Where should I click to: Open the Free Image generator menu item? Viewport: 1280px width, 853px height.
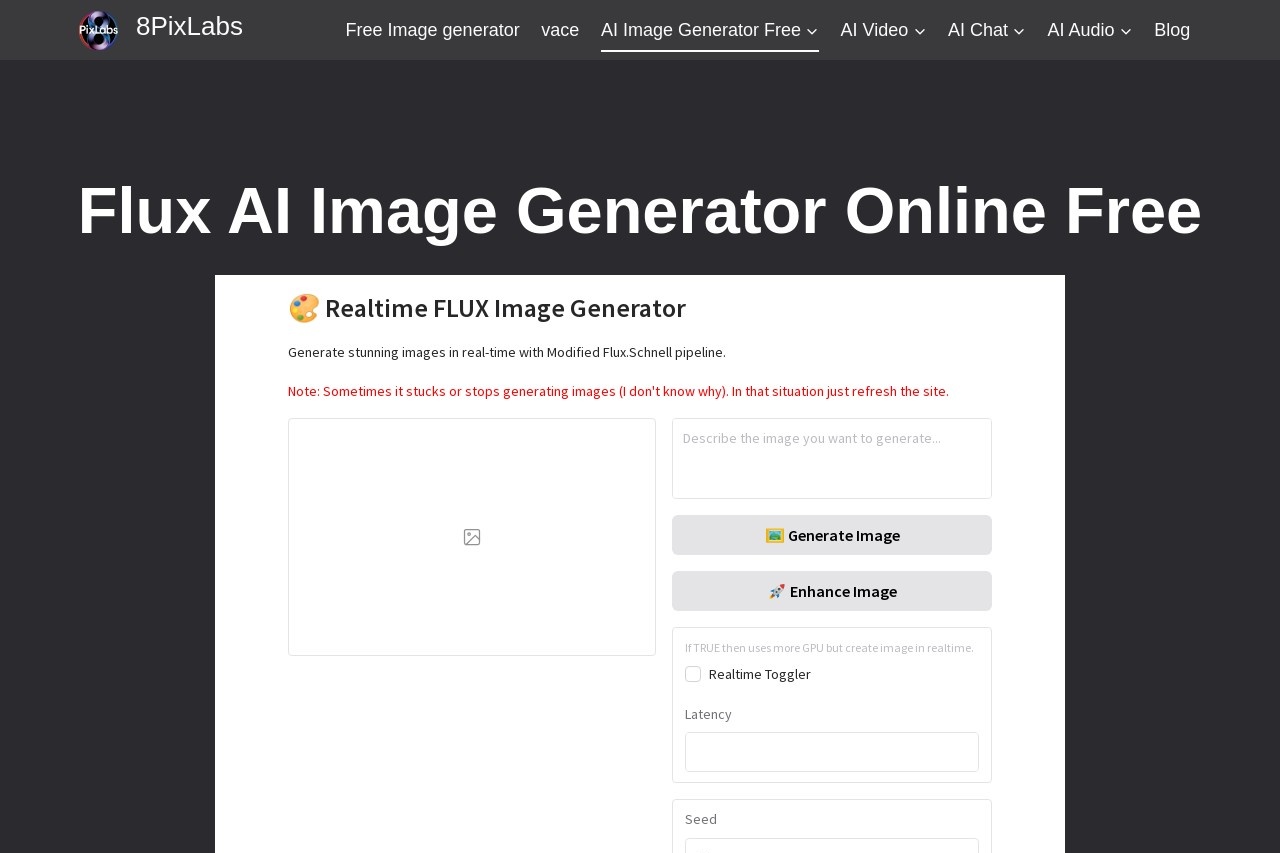[432, 30]
